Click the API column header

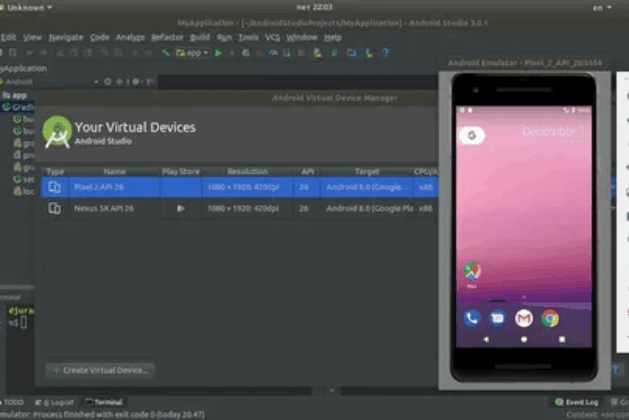pyautogui.click(x=307, y=171)
